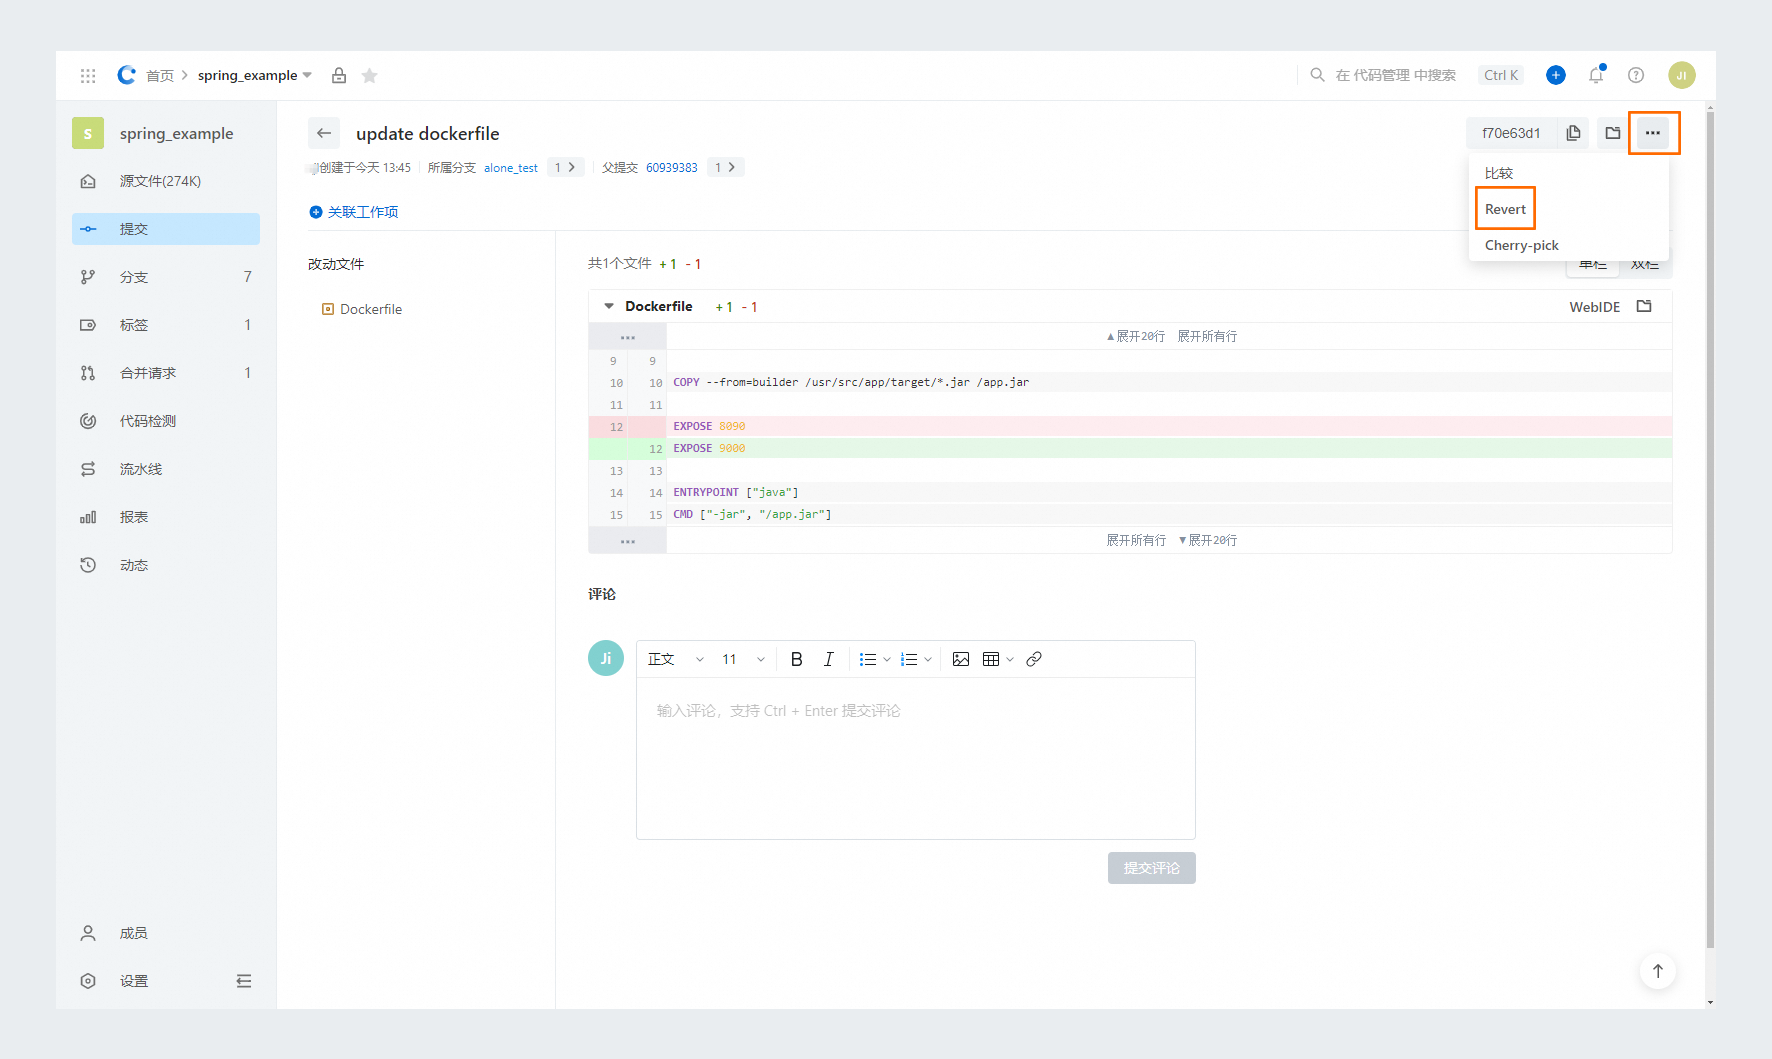Open the help question mark icon

point(1636,75)
